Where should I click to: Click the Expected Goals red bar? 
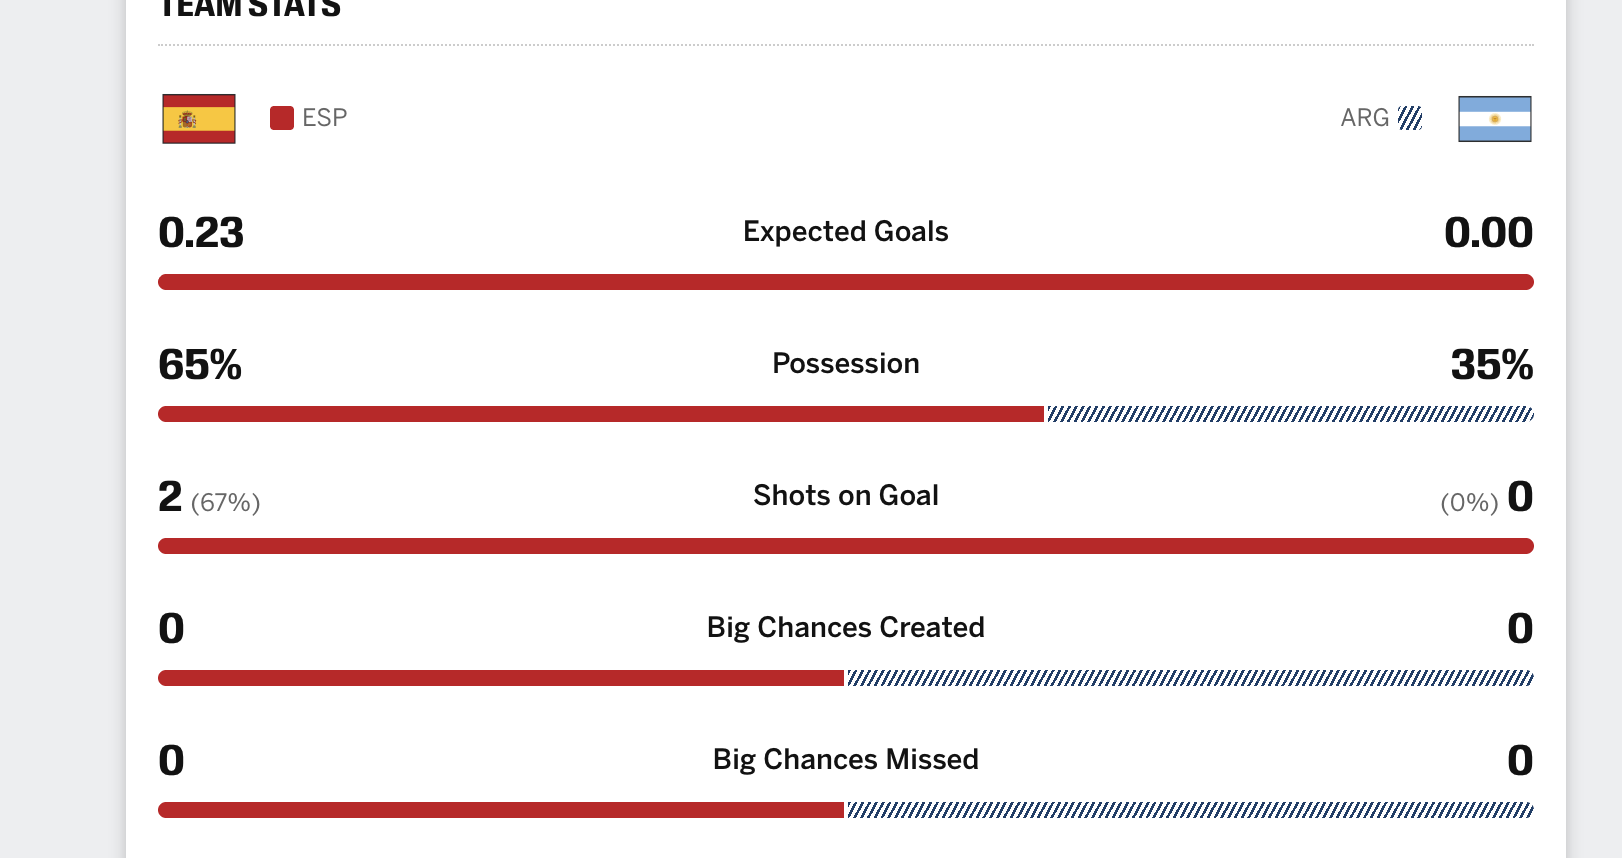(846, 282)
